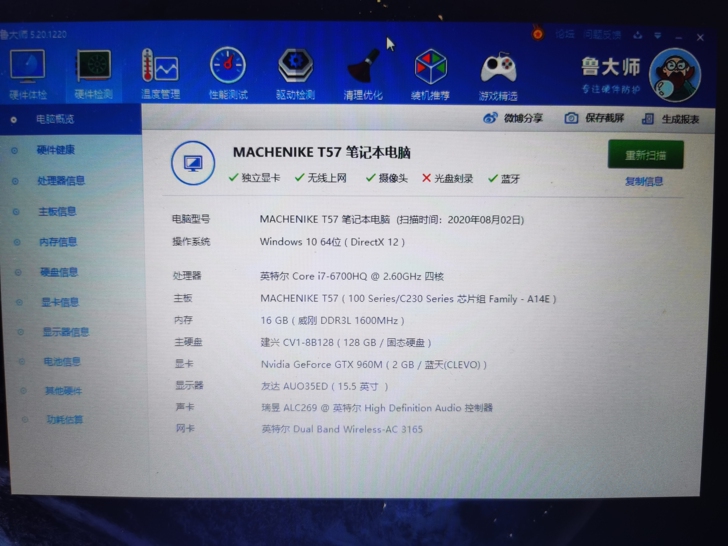Open the 论坛 forum link
Screen dimensions: 728x546
[x=565, y=34]
